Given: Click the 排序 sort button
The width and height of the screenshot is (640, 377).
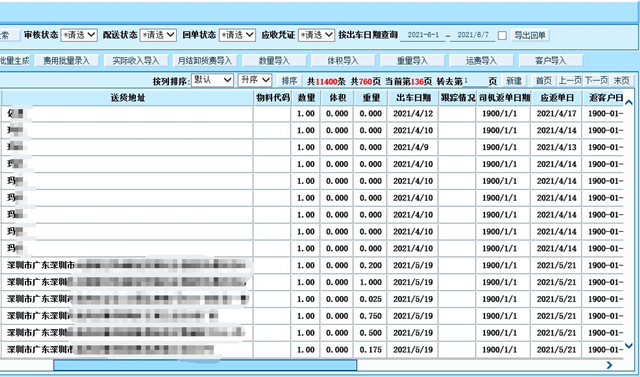Looking at the screenshot, I should coord(289,81).
